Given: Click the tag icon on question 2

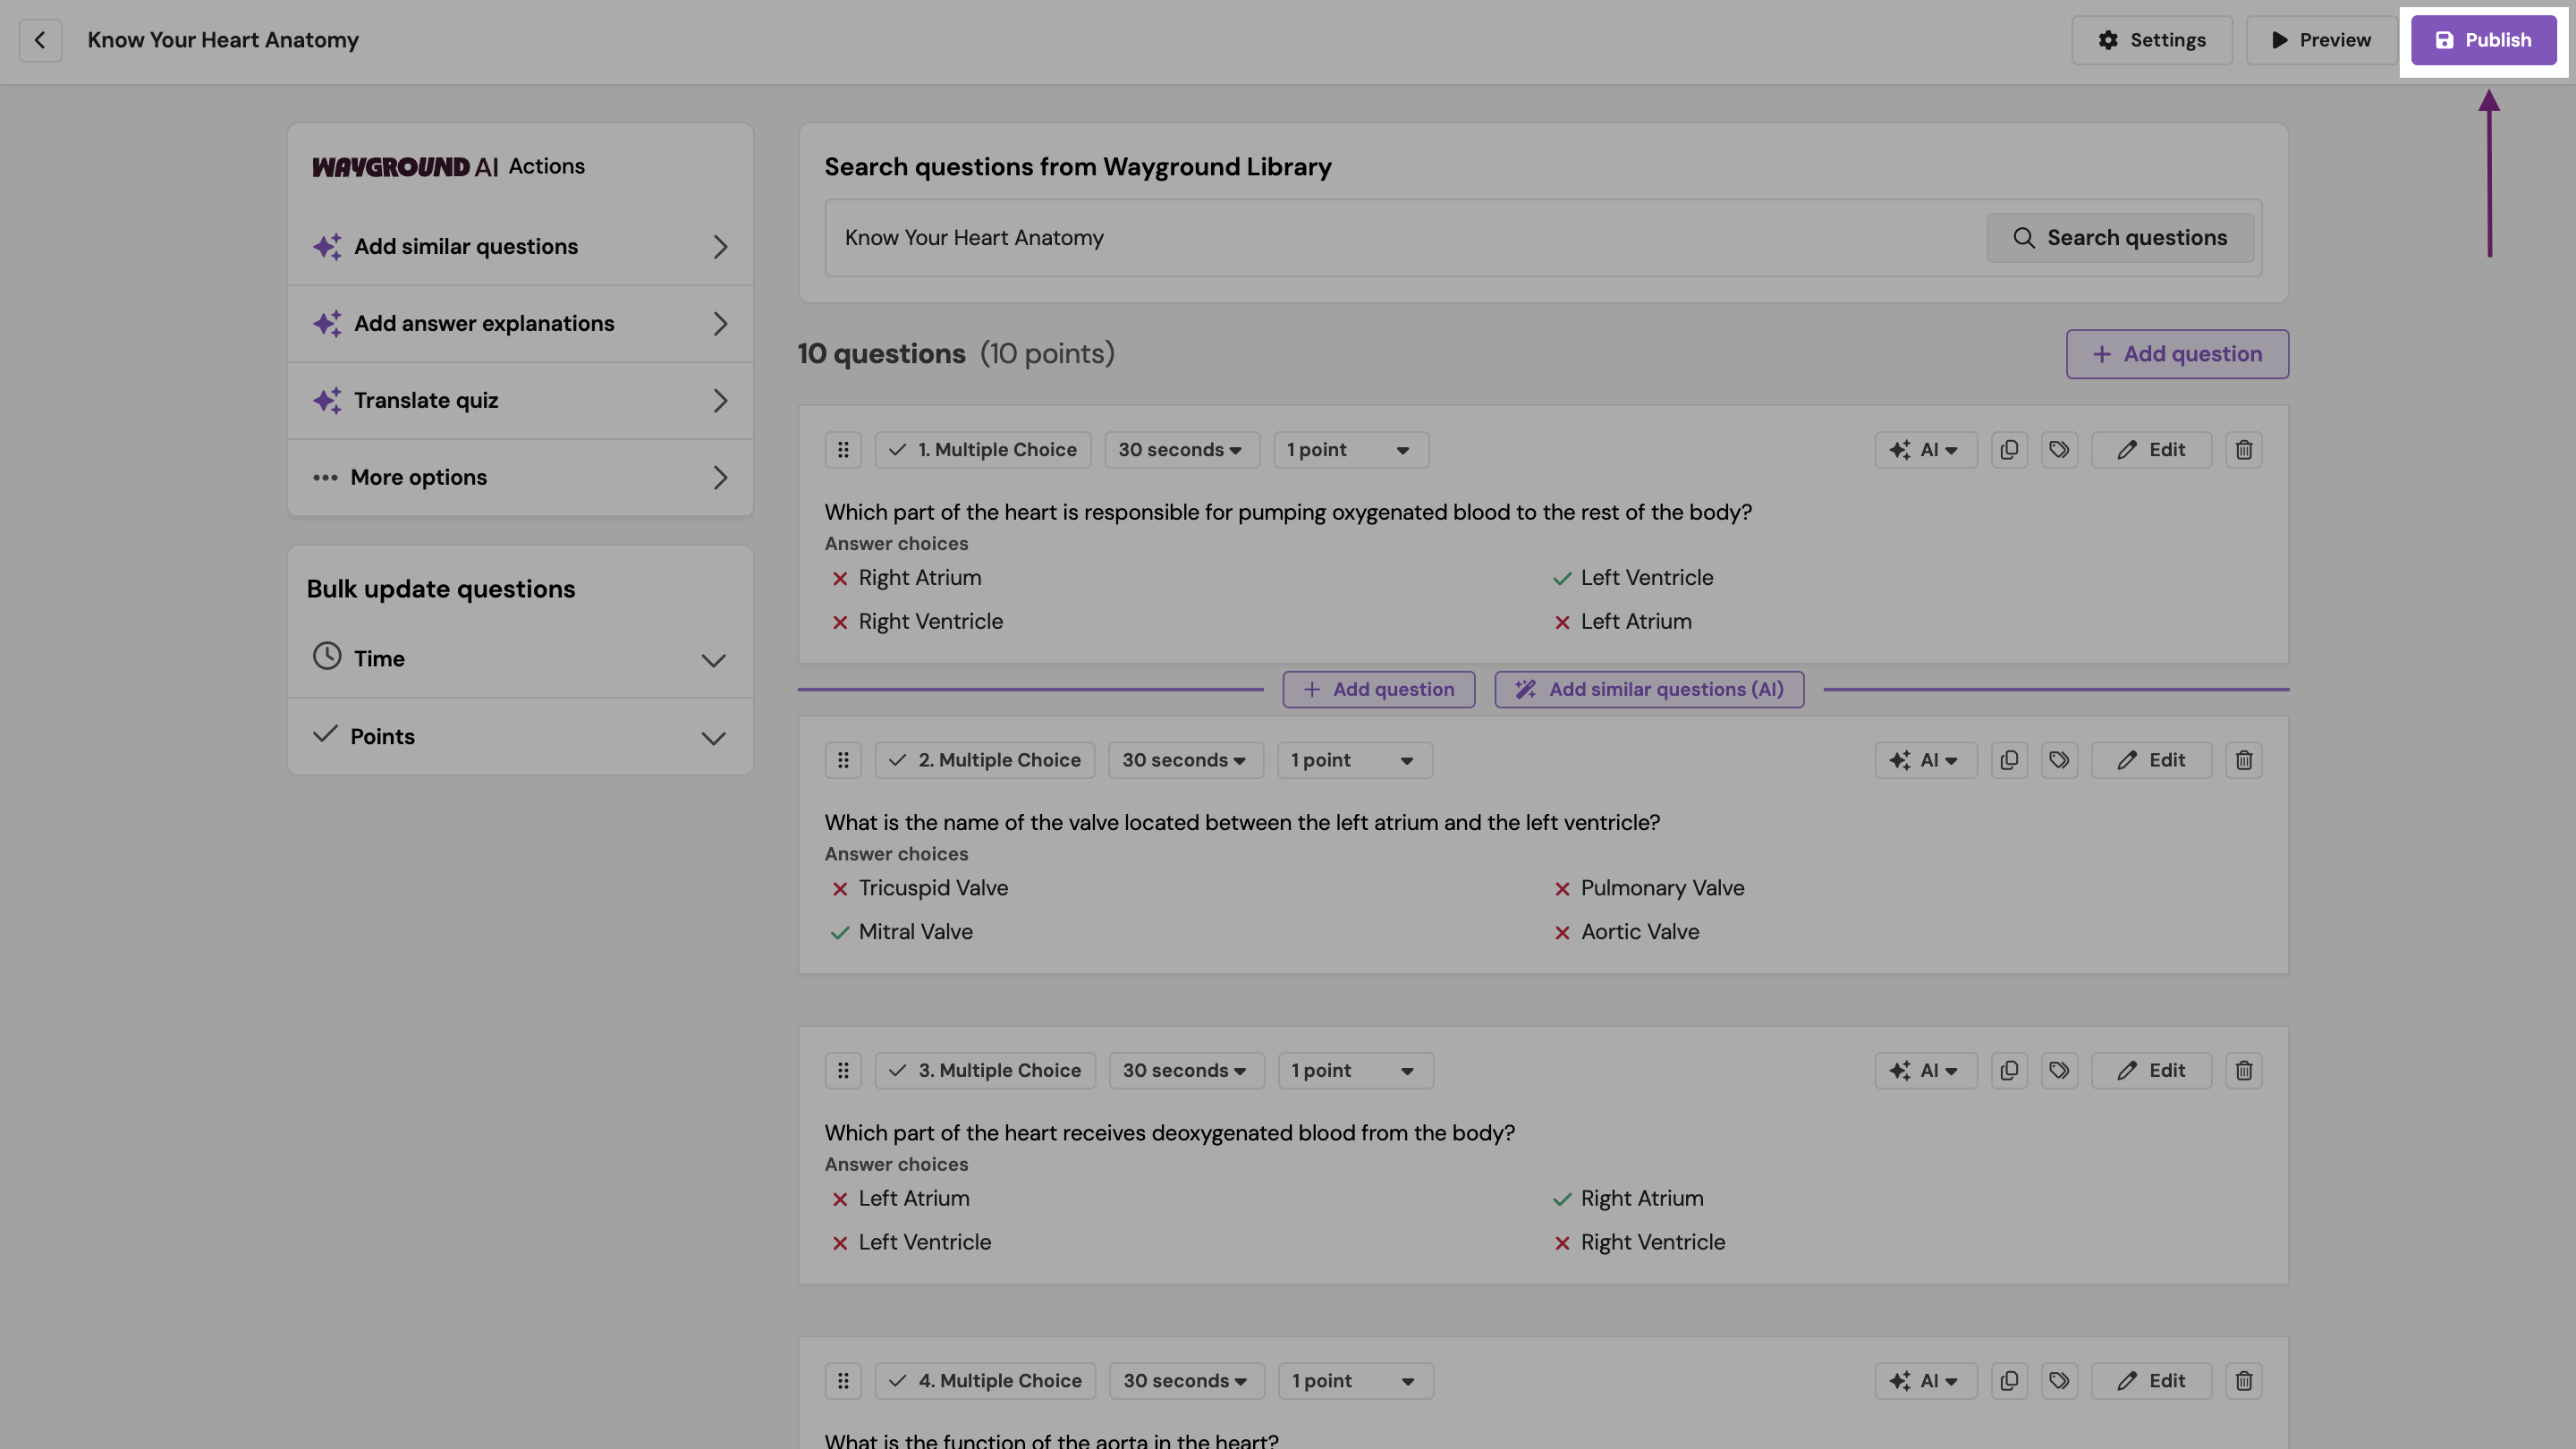Looking at the screenshot, I should coord(2059,760).
